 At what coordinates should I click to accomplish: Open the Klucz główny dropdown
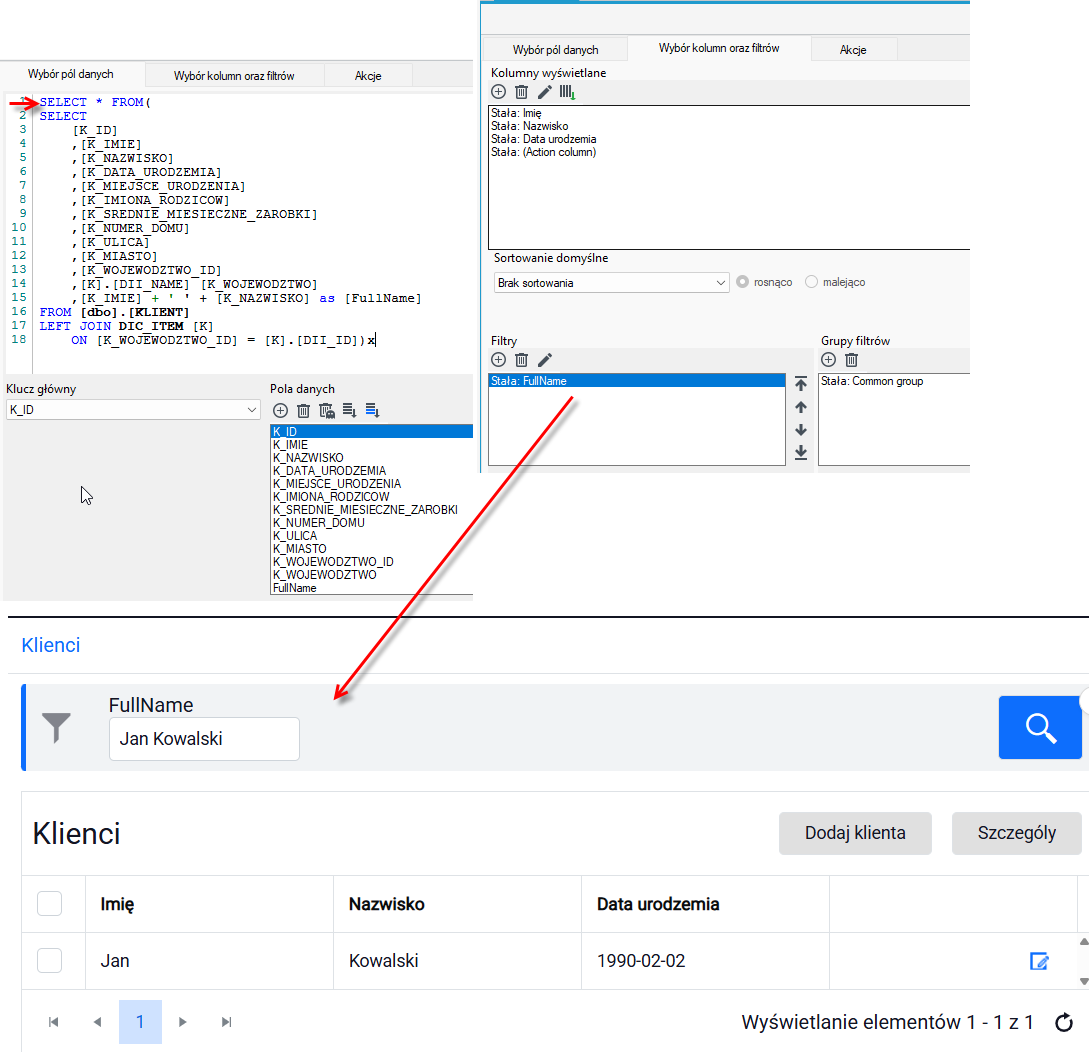133,410
